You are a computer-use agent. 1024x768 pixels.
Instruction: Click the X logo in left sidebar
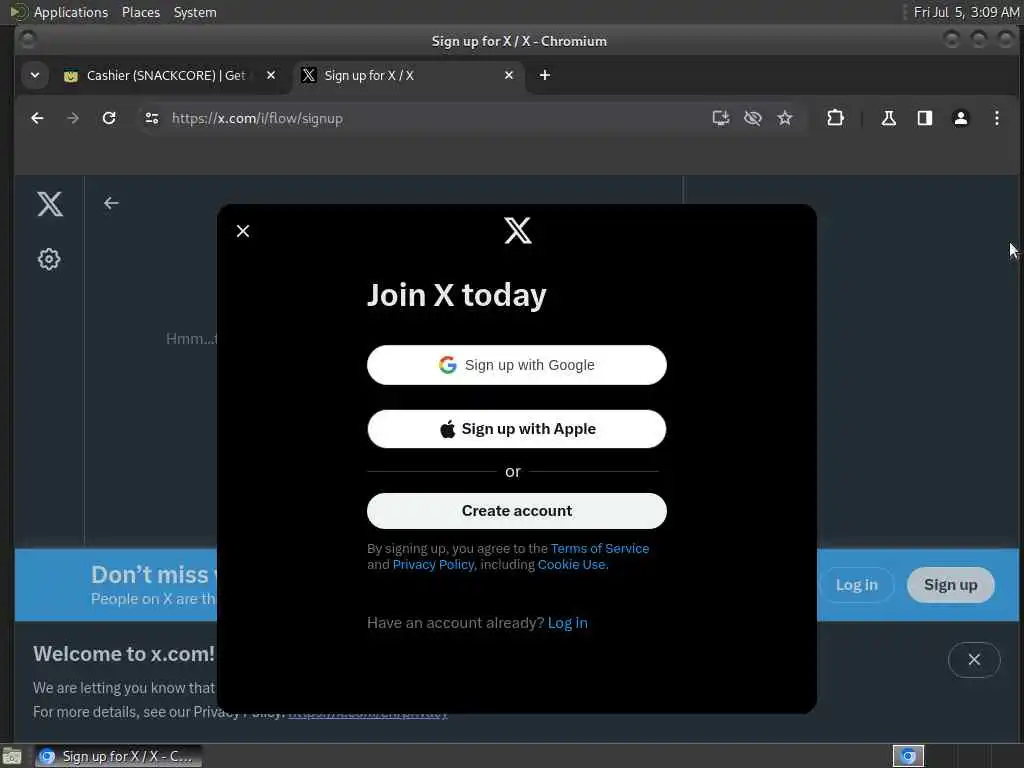click(x=50, y=204)
